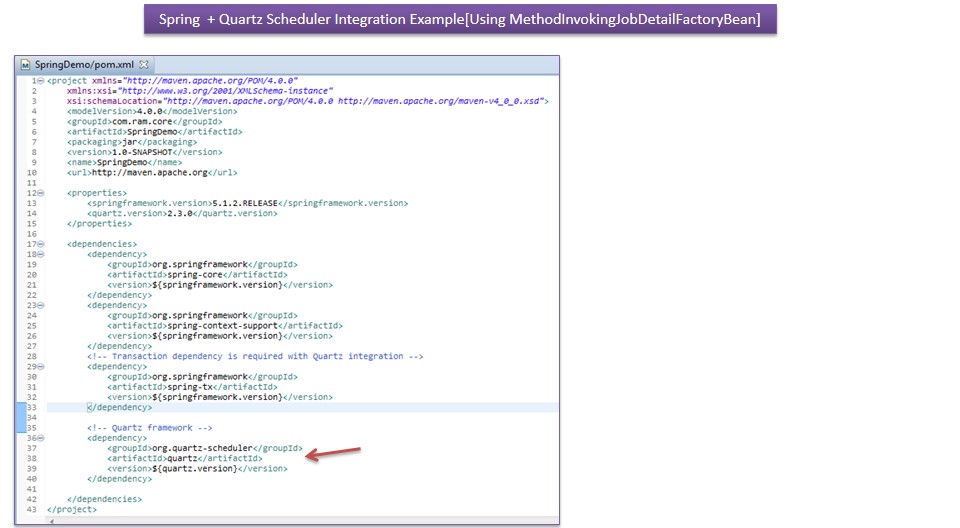
Task: Collapse the spring-tx dependency at line 29
Action: click(40, 366)
